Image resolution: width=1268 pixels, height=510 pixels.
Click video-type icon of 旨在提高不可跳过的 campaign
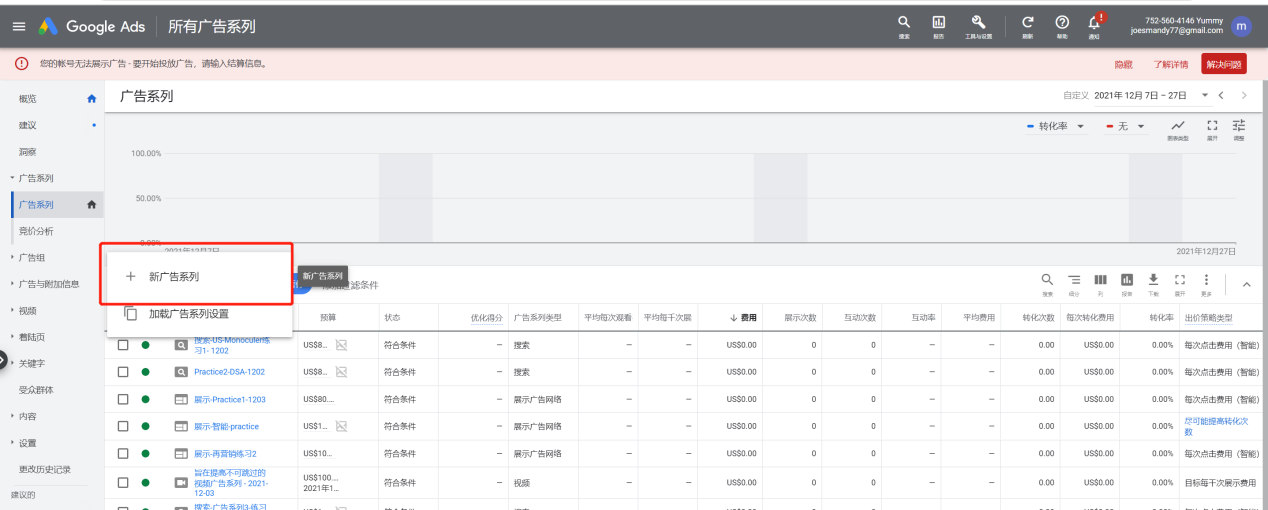pos(181,482)
